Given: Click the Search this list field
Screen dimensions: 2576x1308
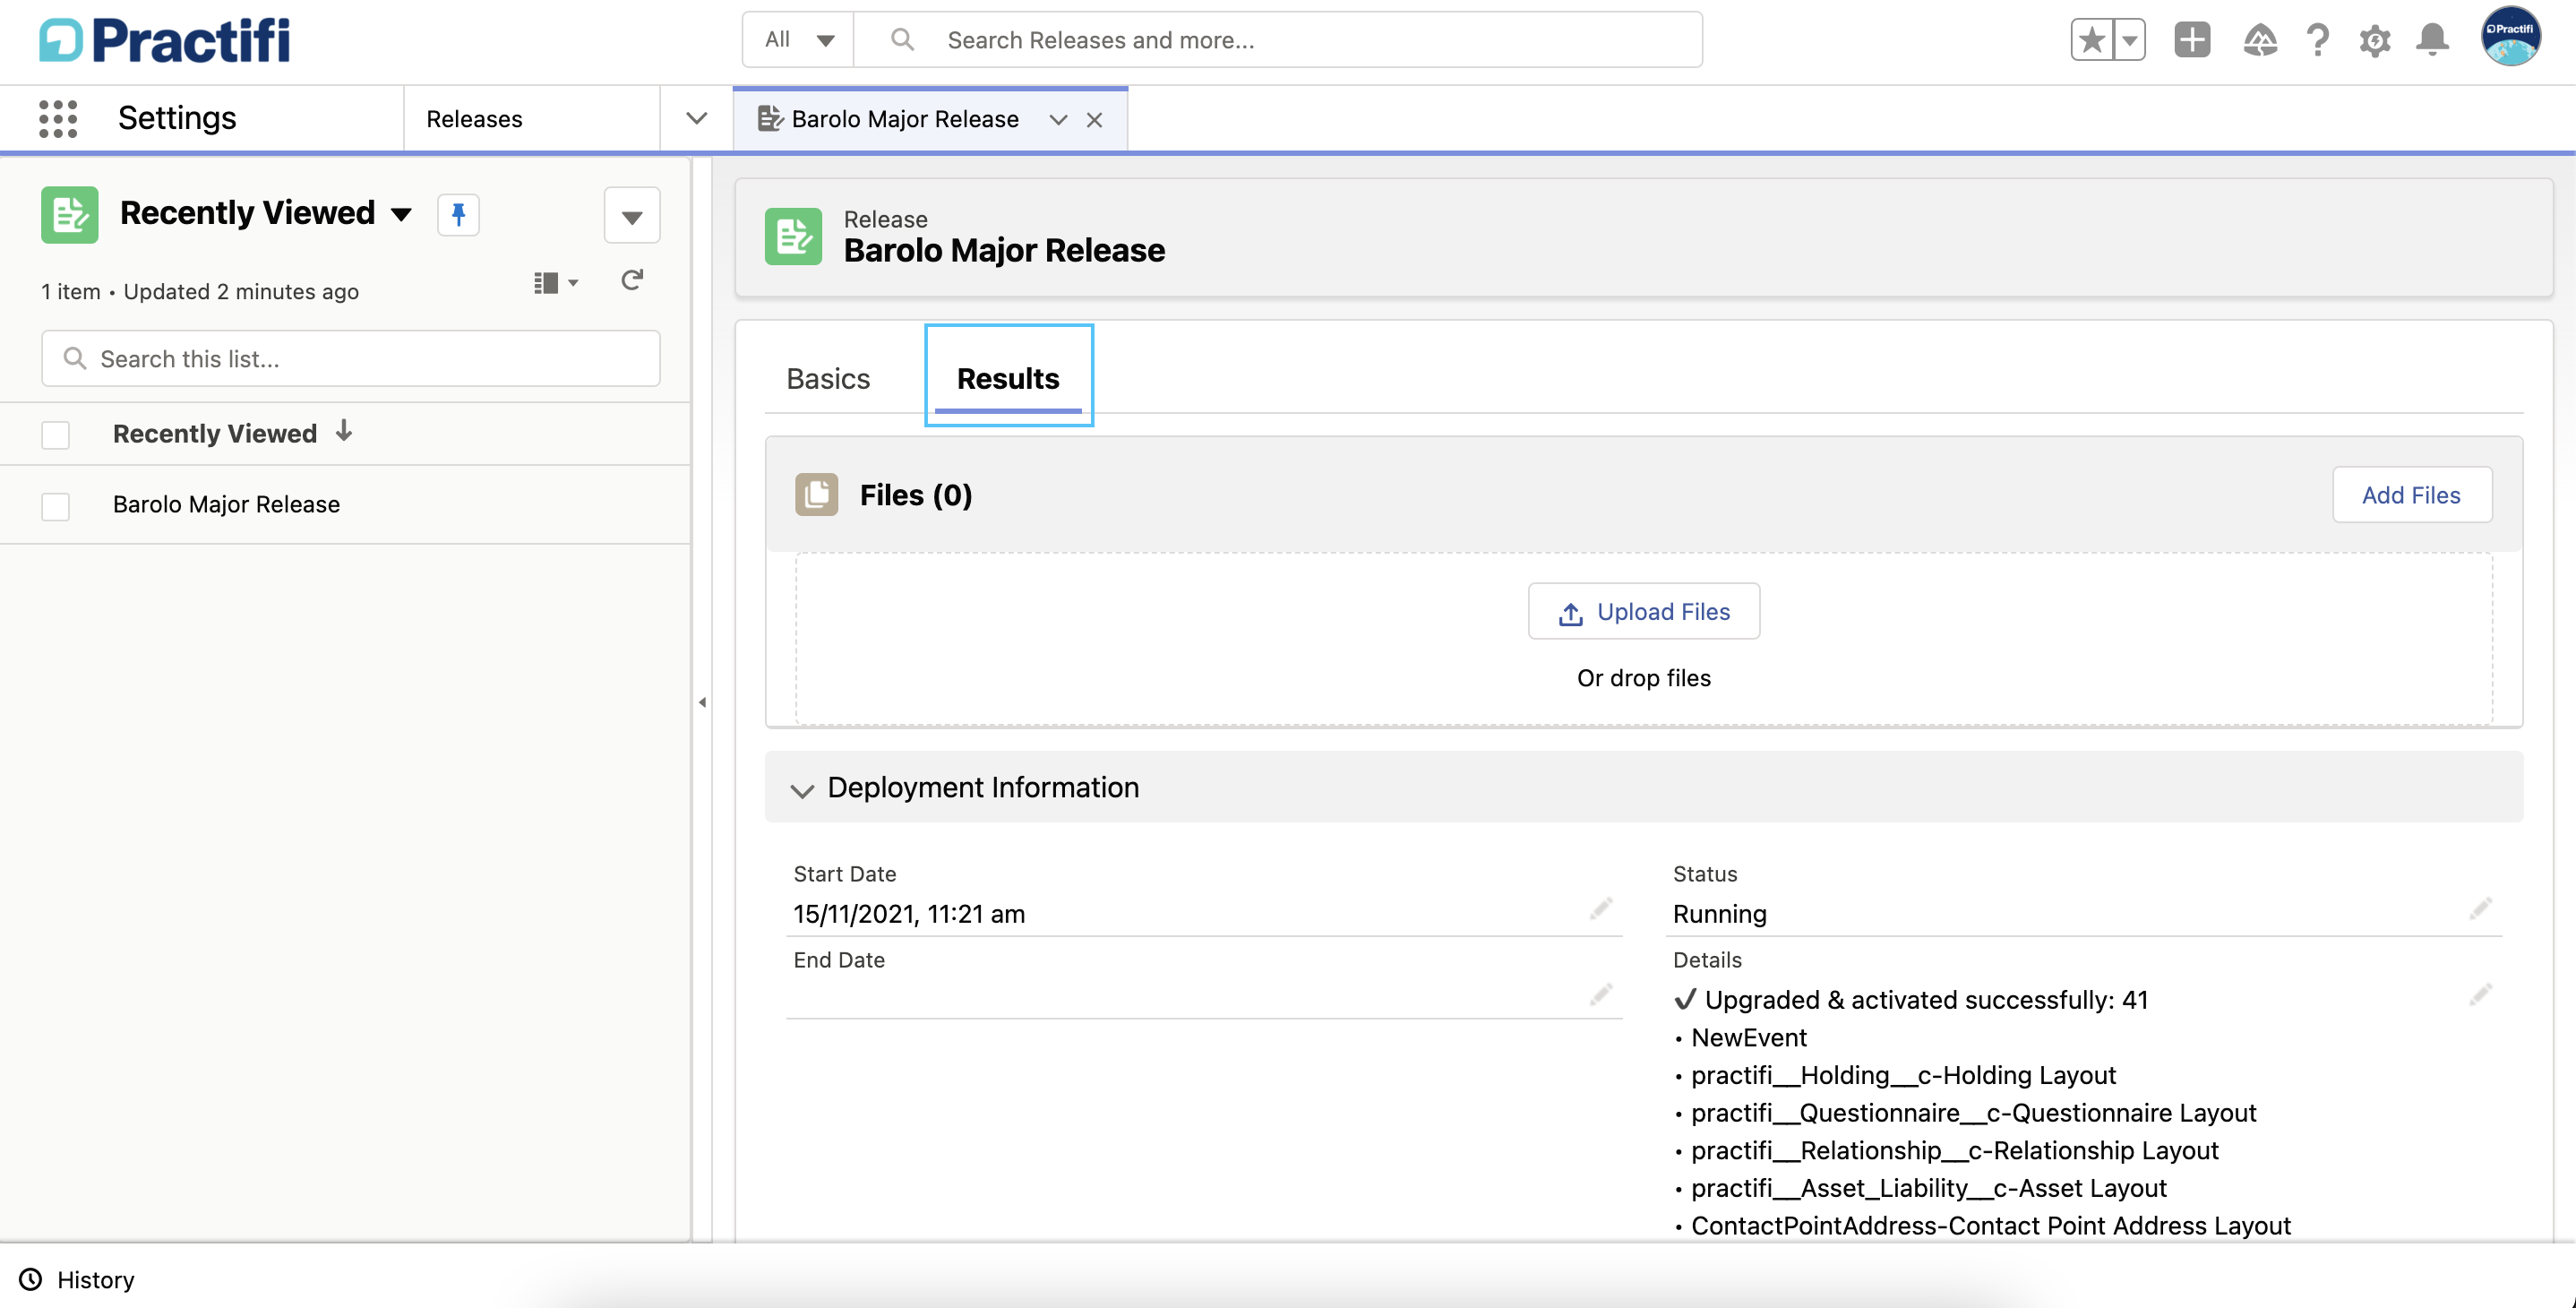Looking at the screenshot, I should coord(350,358).
